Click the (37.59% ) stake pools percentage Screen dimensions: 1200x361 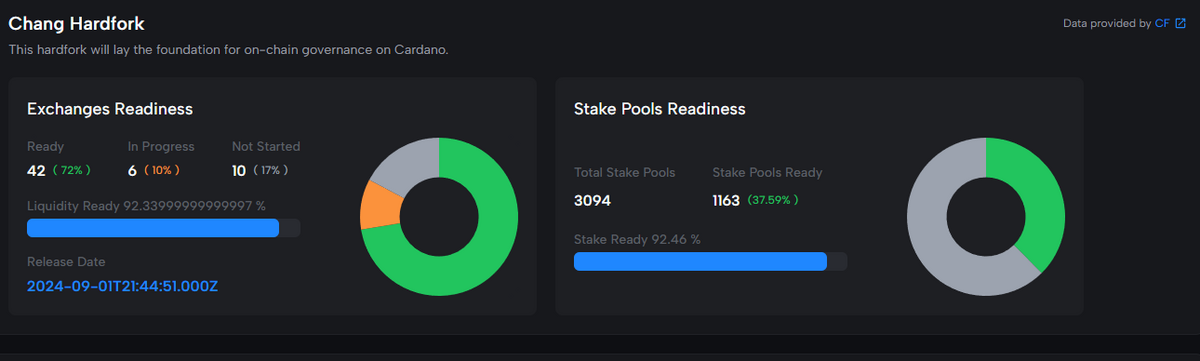pyautogui.click(x=773, y=200)
